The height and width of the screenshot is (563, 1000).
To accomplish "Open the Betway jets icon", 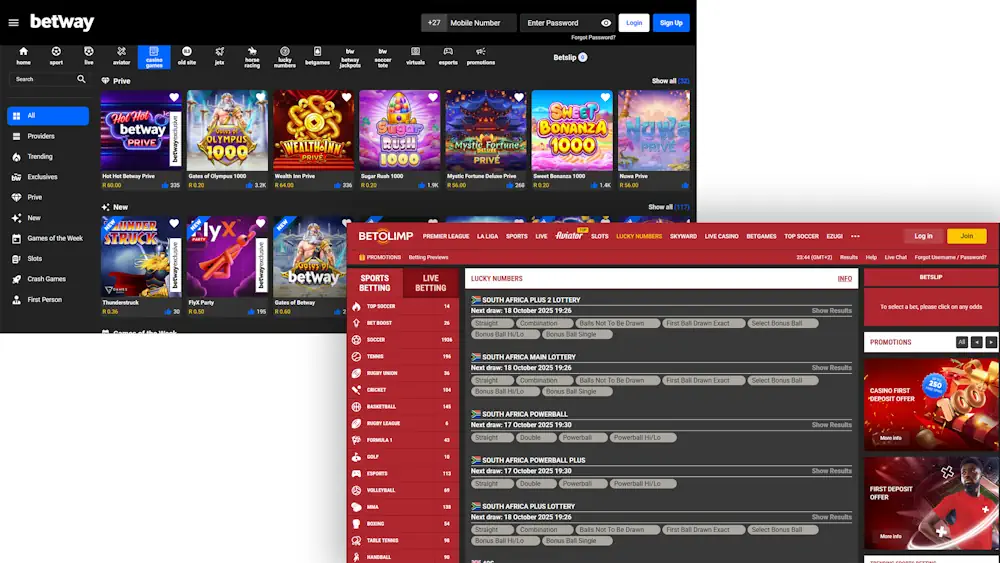I will coord(219,56).
